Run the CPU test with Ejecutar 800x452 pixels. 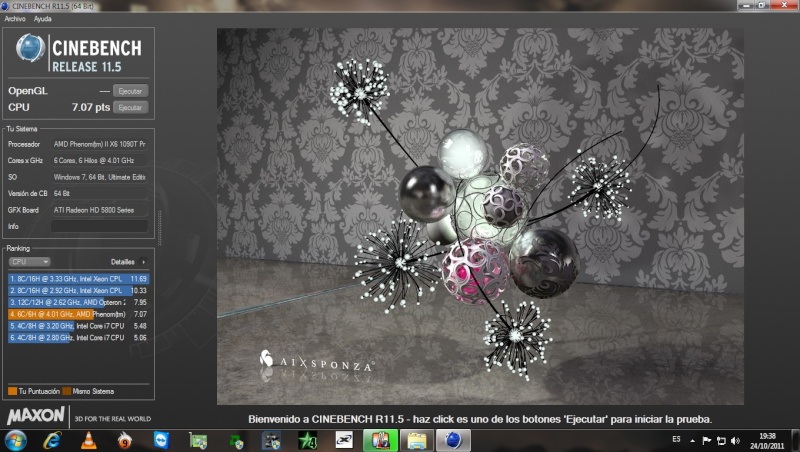[x=131, y=107]
